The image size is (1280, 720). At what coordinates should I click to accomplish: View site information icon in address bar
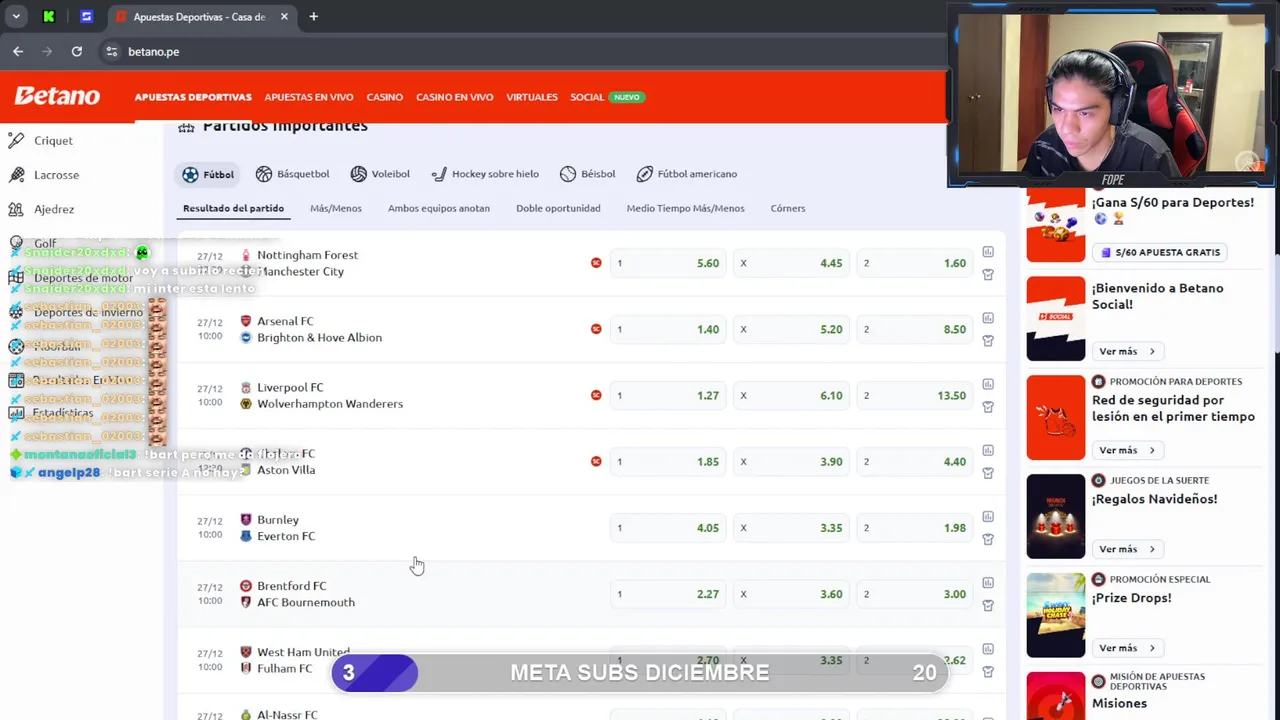tap(111, 51)
